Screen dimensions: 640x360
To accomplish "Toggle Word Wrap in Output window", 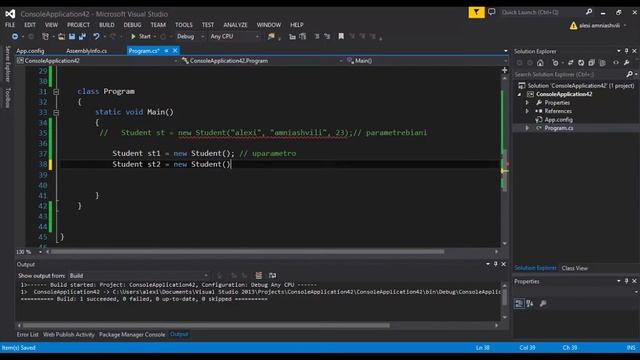I will coord(272,276).
